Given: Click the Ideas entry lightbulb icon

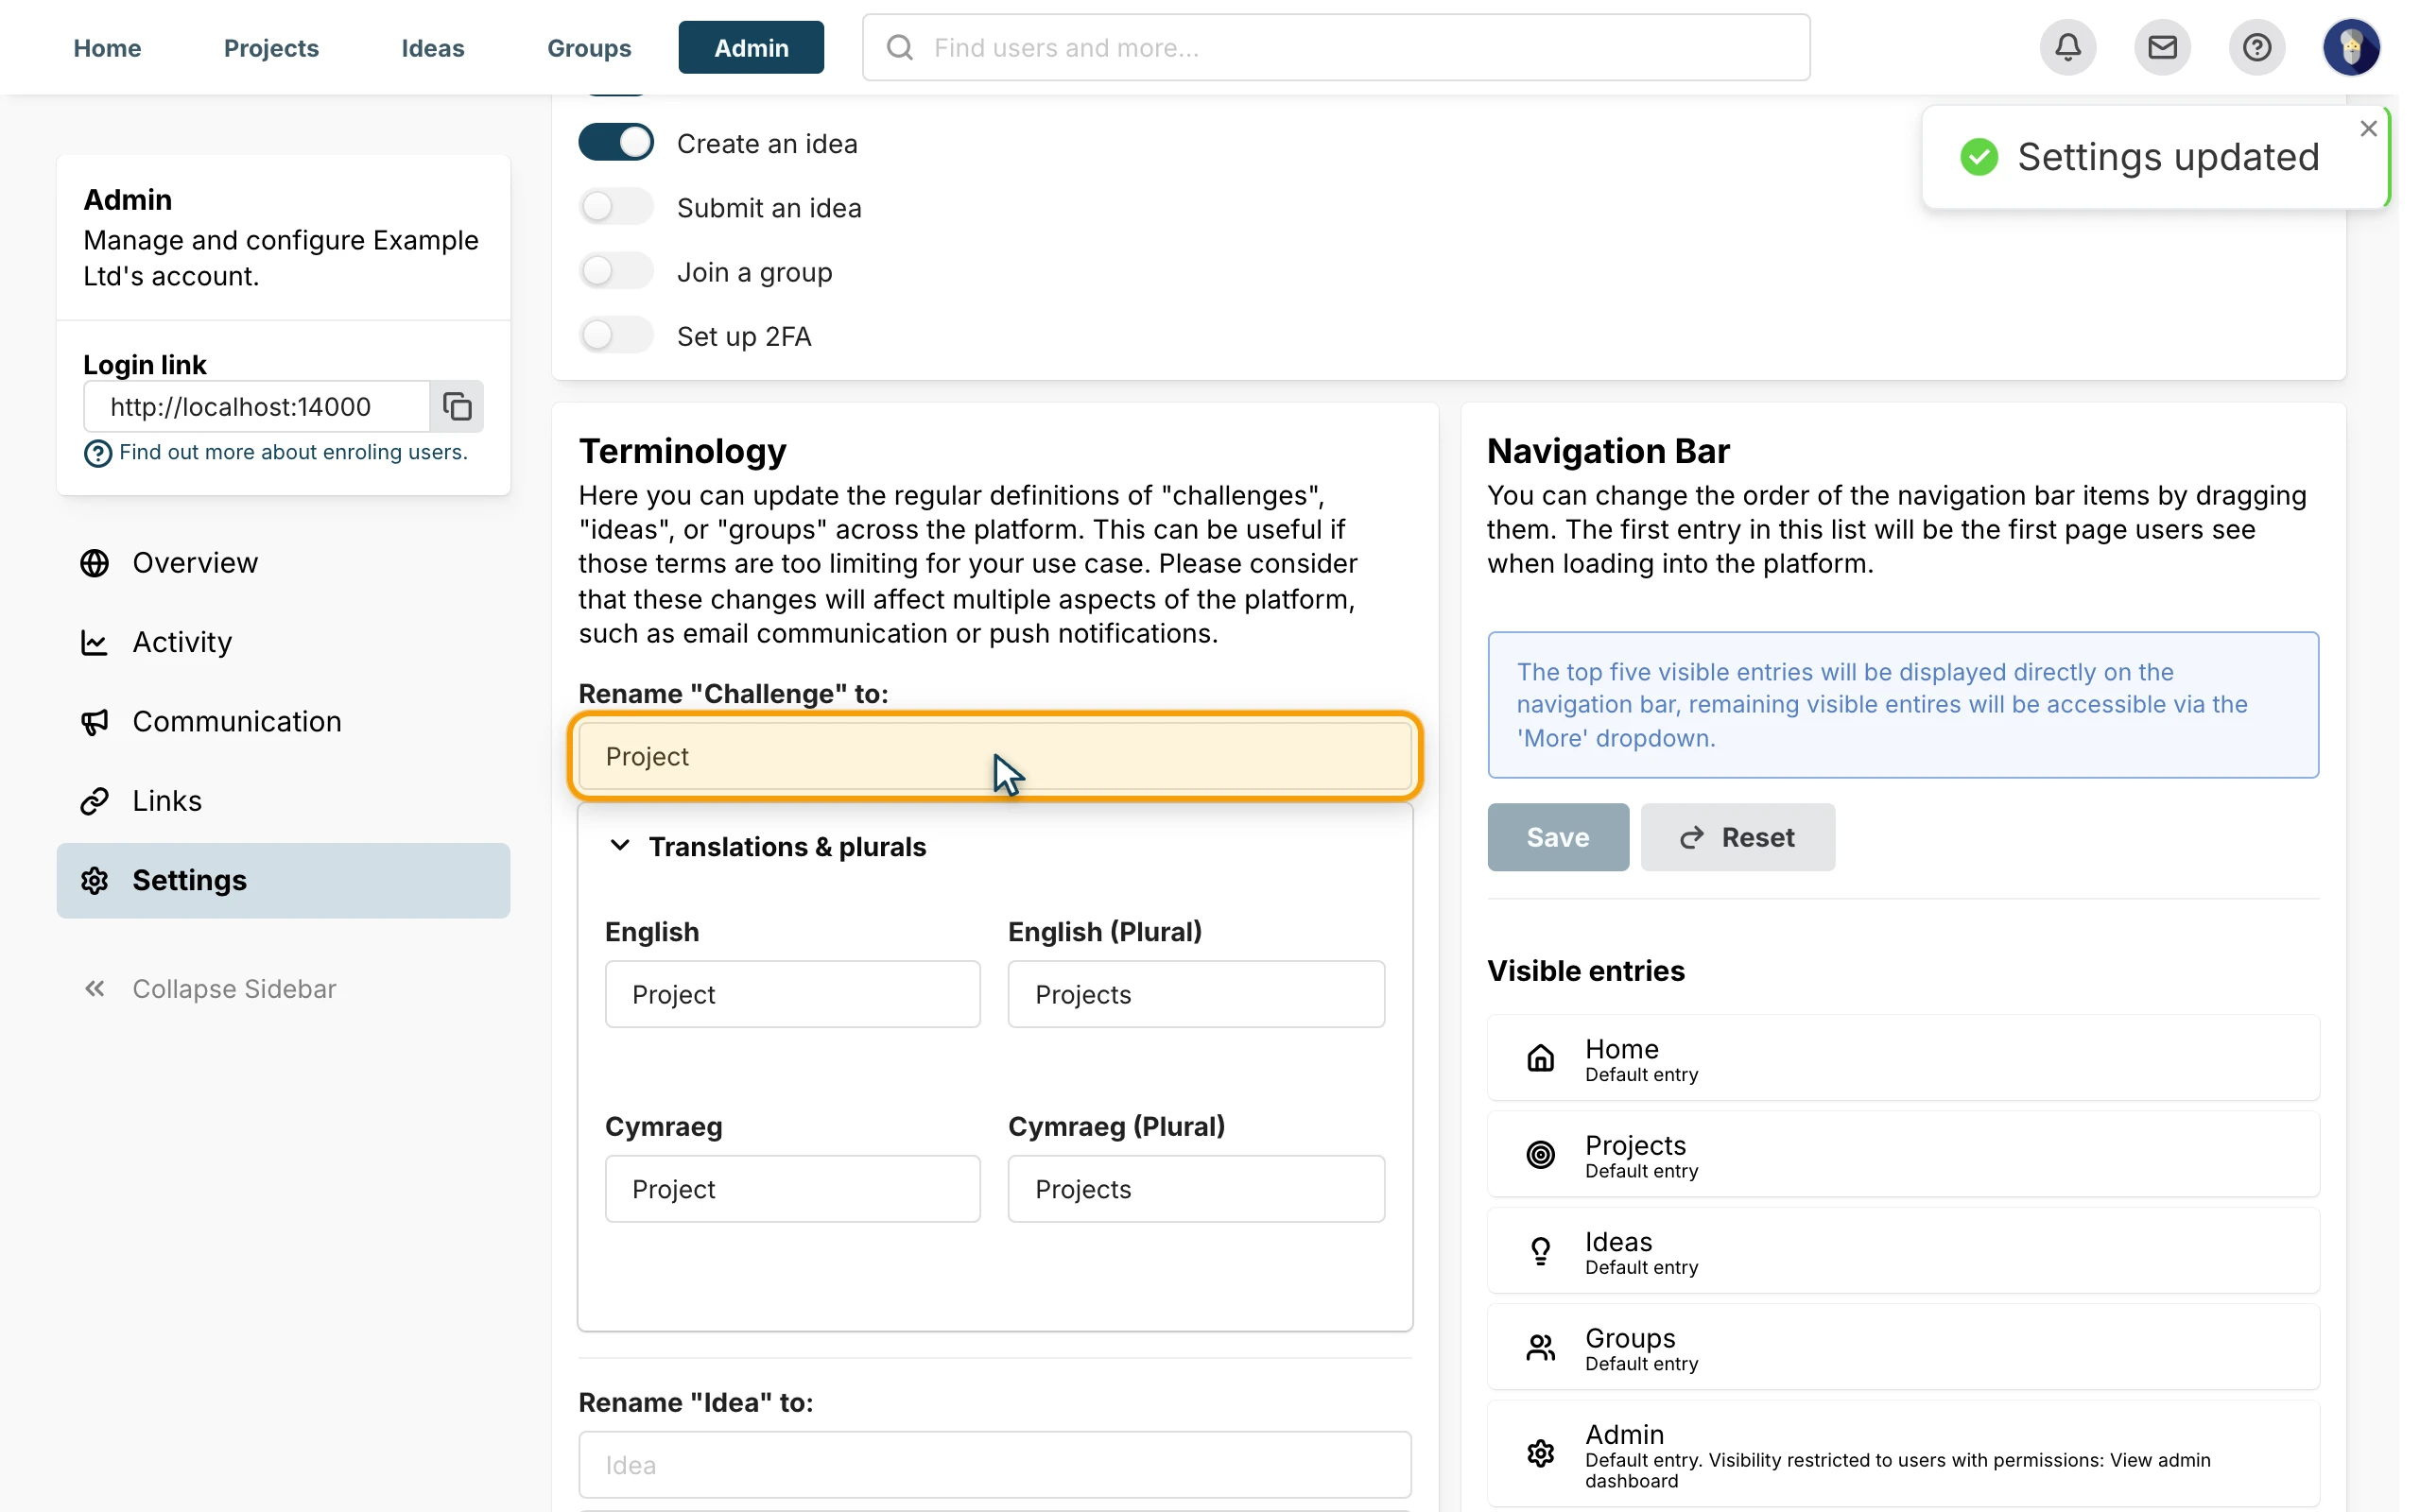Looking at the screenshot, I should pos(1540,1251).
